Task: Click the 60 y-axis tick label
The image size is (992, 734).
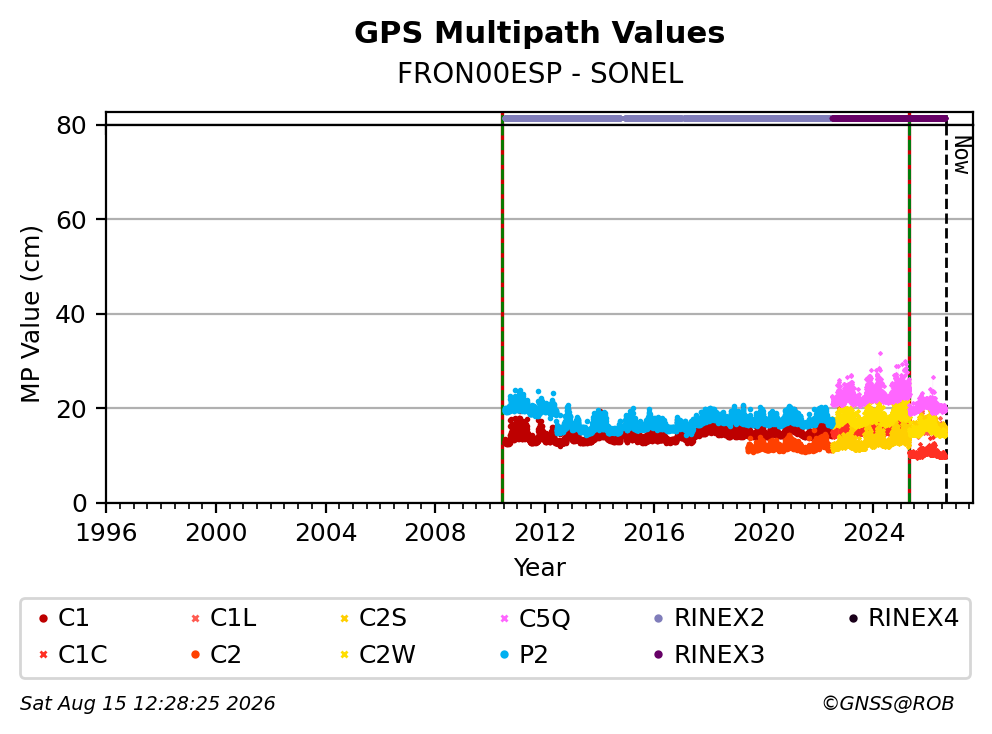Action: click(x=71, y=220)
